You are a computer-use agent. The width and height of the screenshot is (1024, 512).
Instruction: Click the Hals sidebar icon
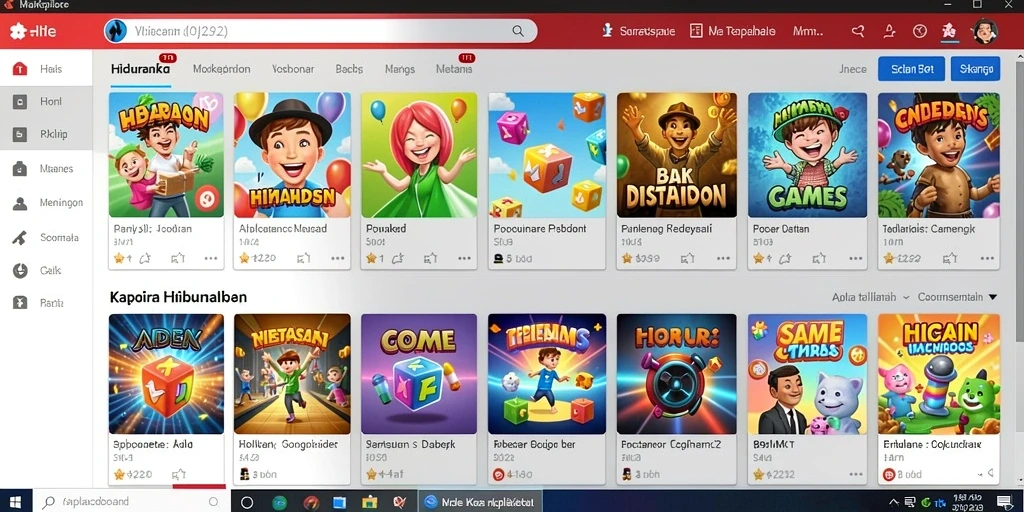pos(20,69)
